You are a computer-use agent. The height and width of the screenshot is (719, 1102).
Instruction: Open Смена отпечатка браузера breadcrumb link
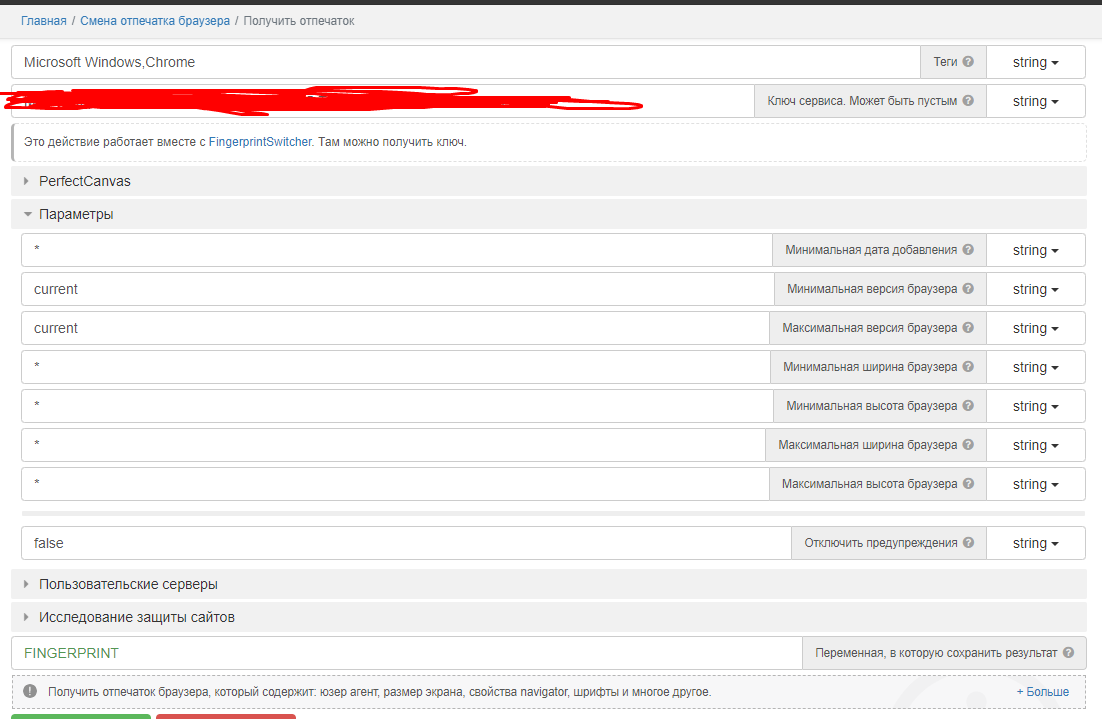click(155, 21)
